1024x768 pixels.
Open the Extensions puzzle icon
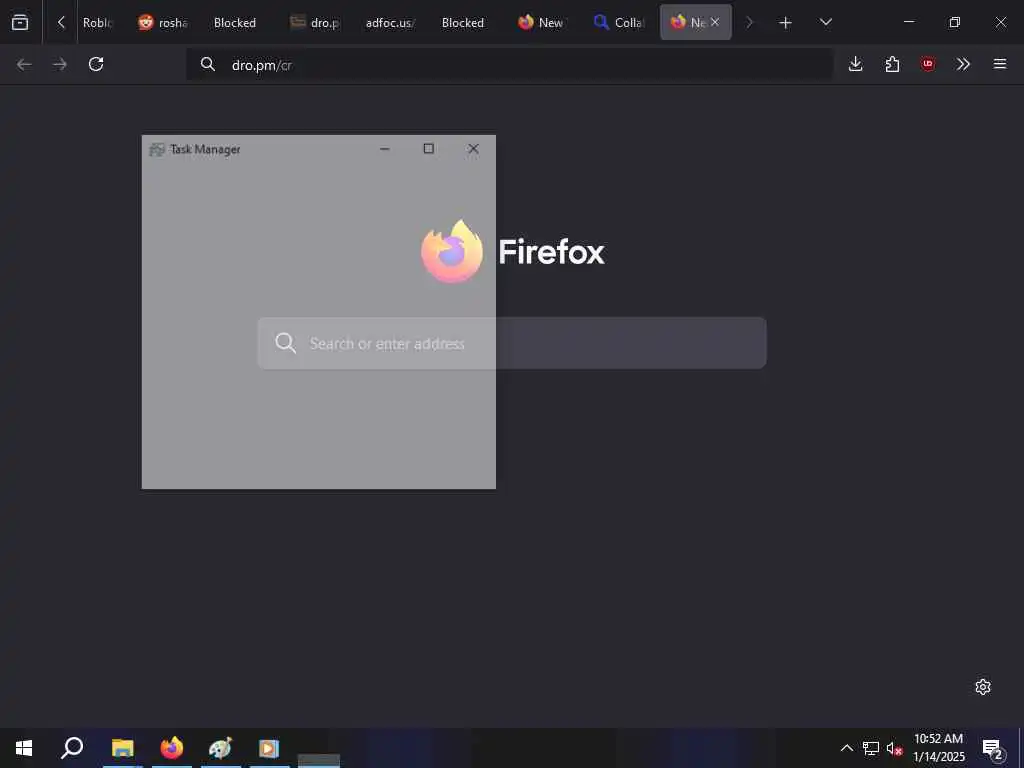pos(892,64)
